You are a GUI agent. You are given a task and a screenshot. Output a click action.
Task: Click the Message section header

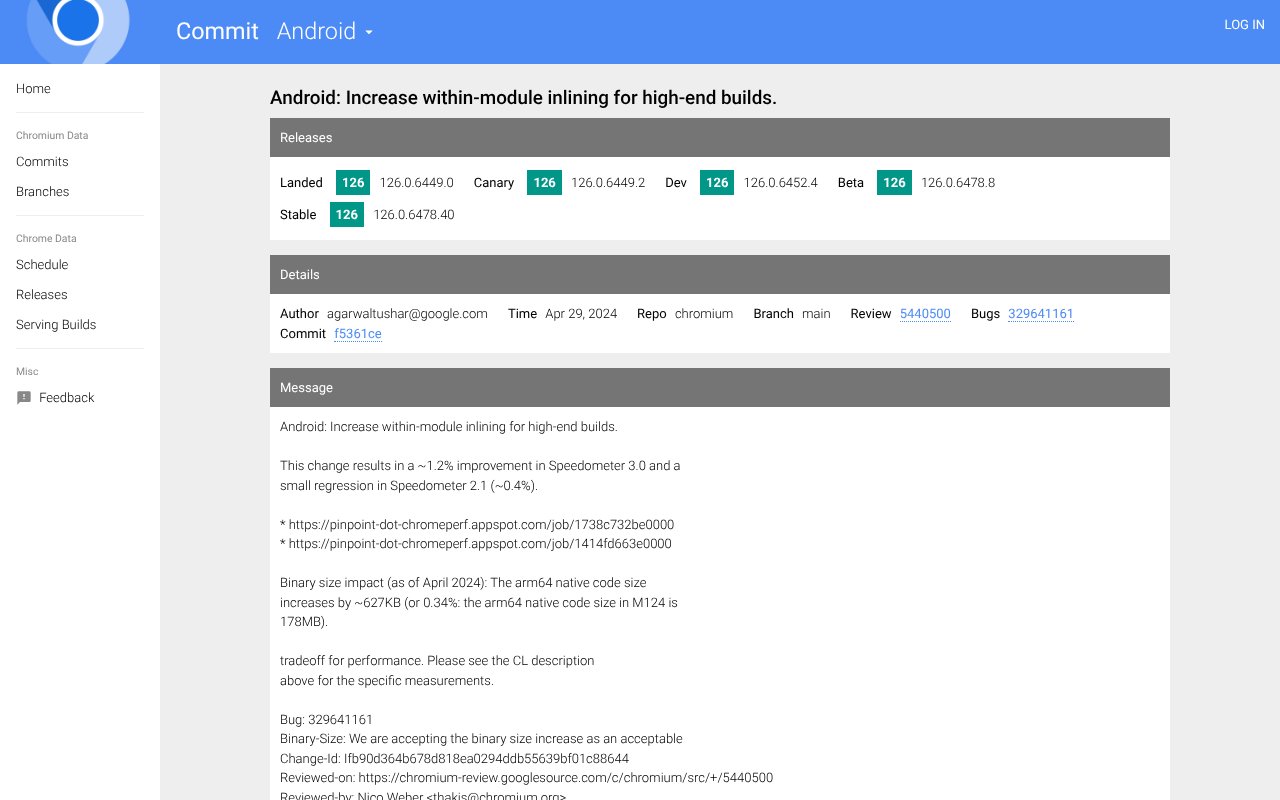tap(719, 388)
